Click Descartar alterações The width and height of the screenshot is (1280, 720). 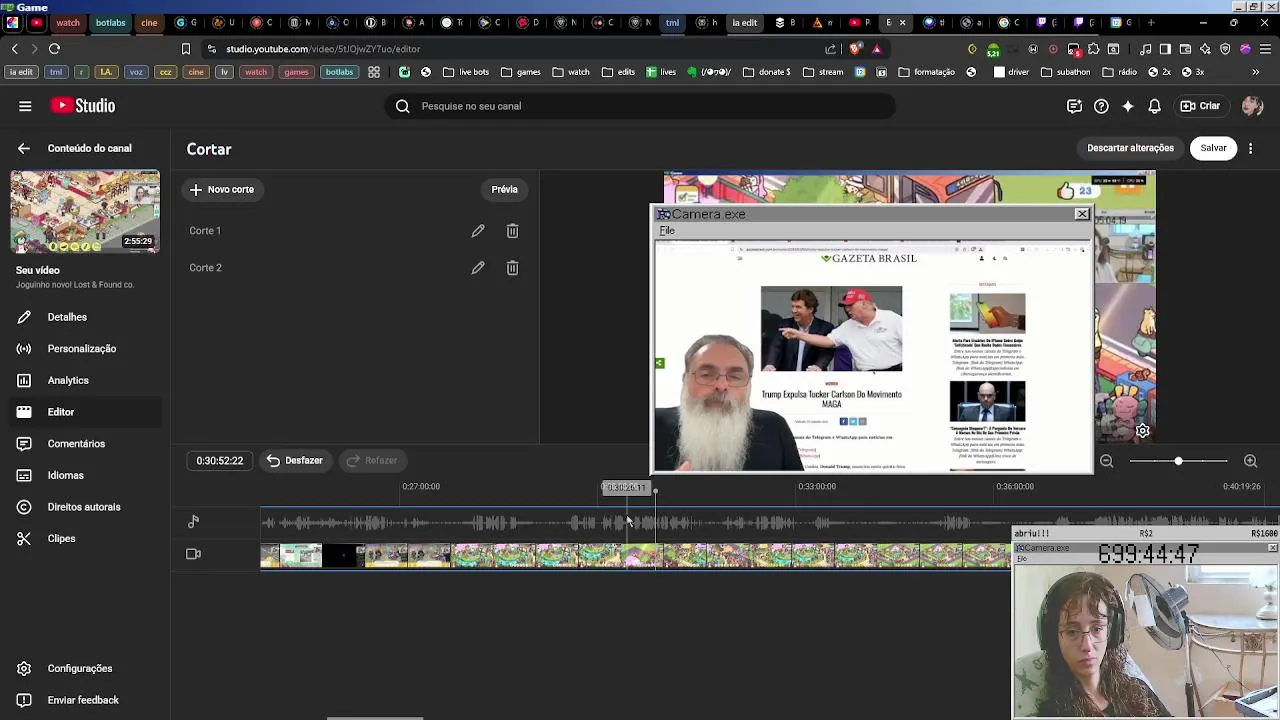[1130, 148]
